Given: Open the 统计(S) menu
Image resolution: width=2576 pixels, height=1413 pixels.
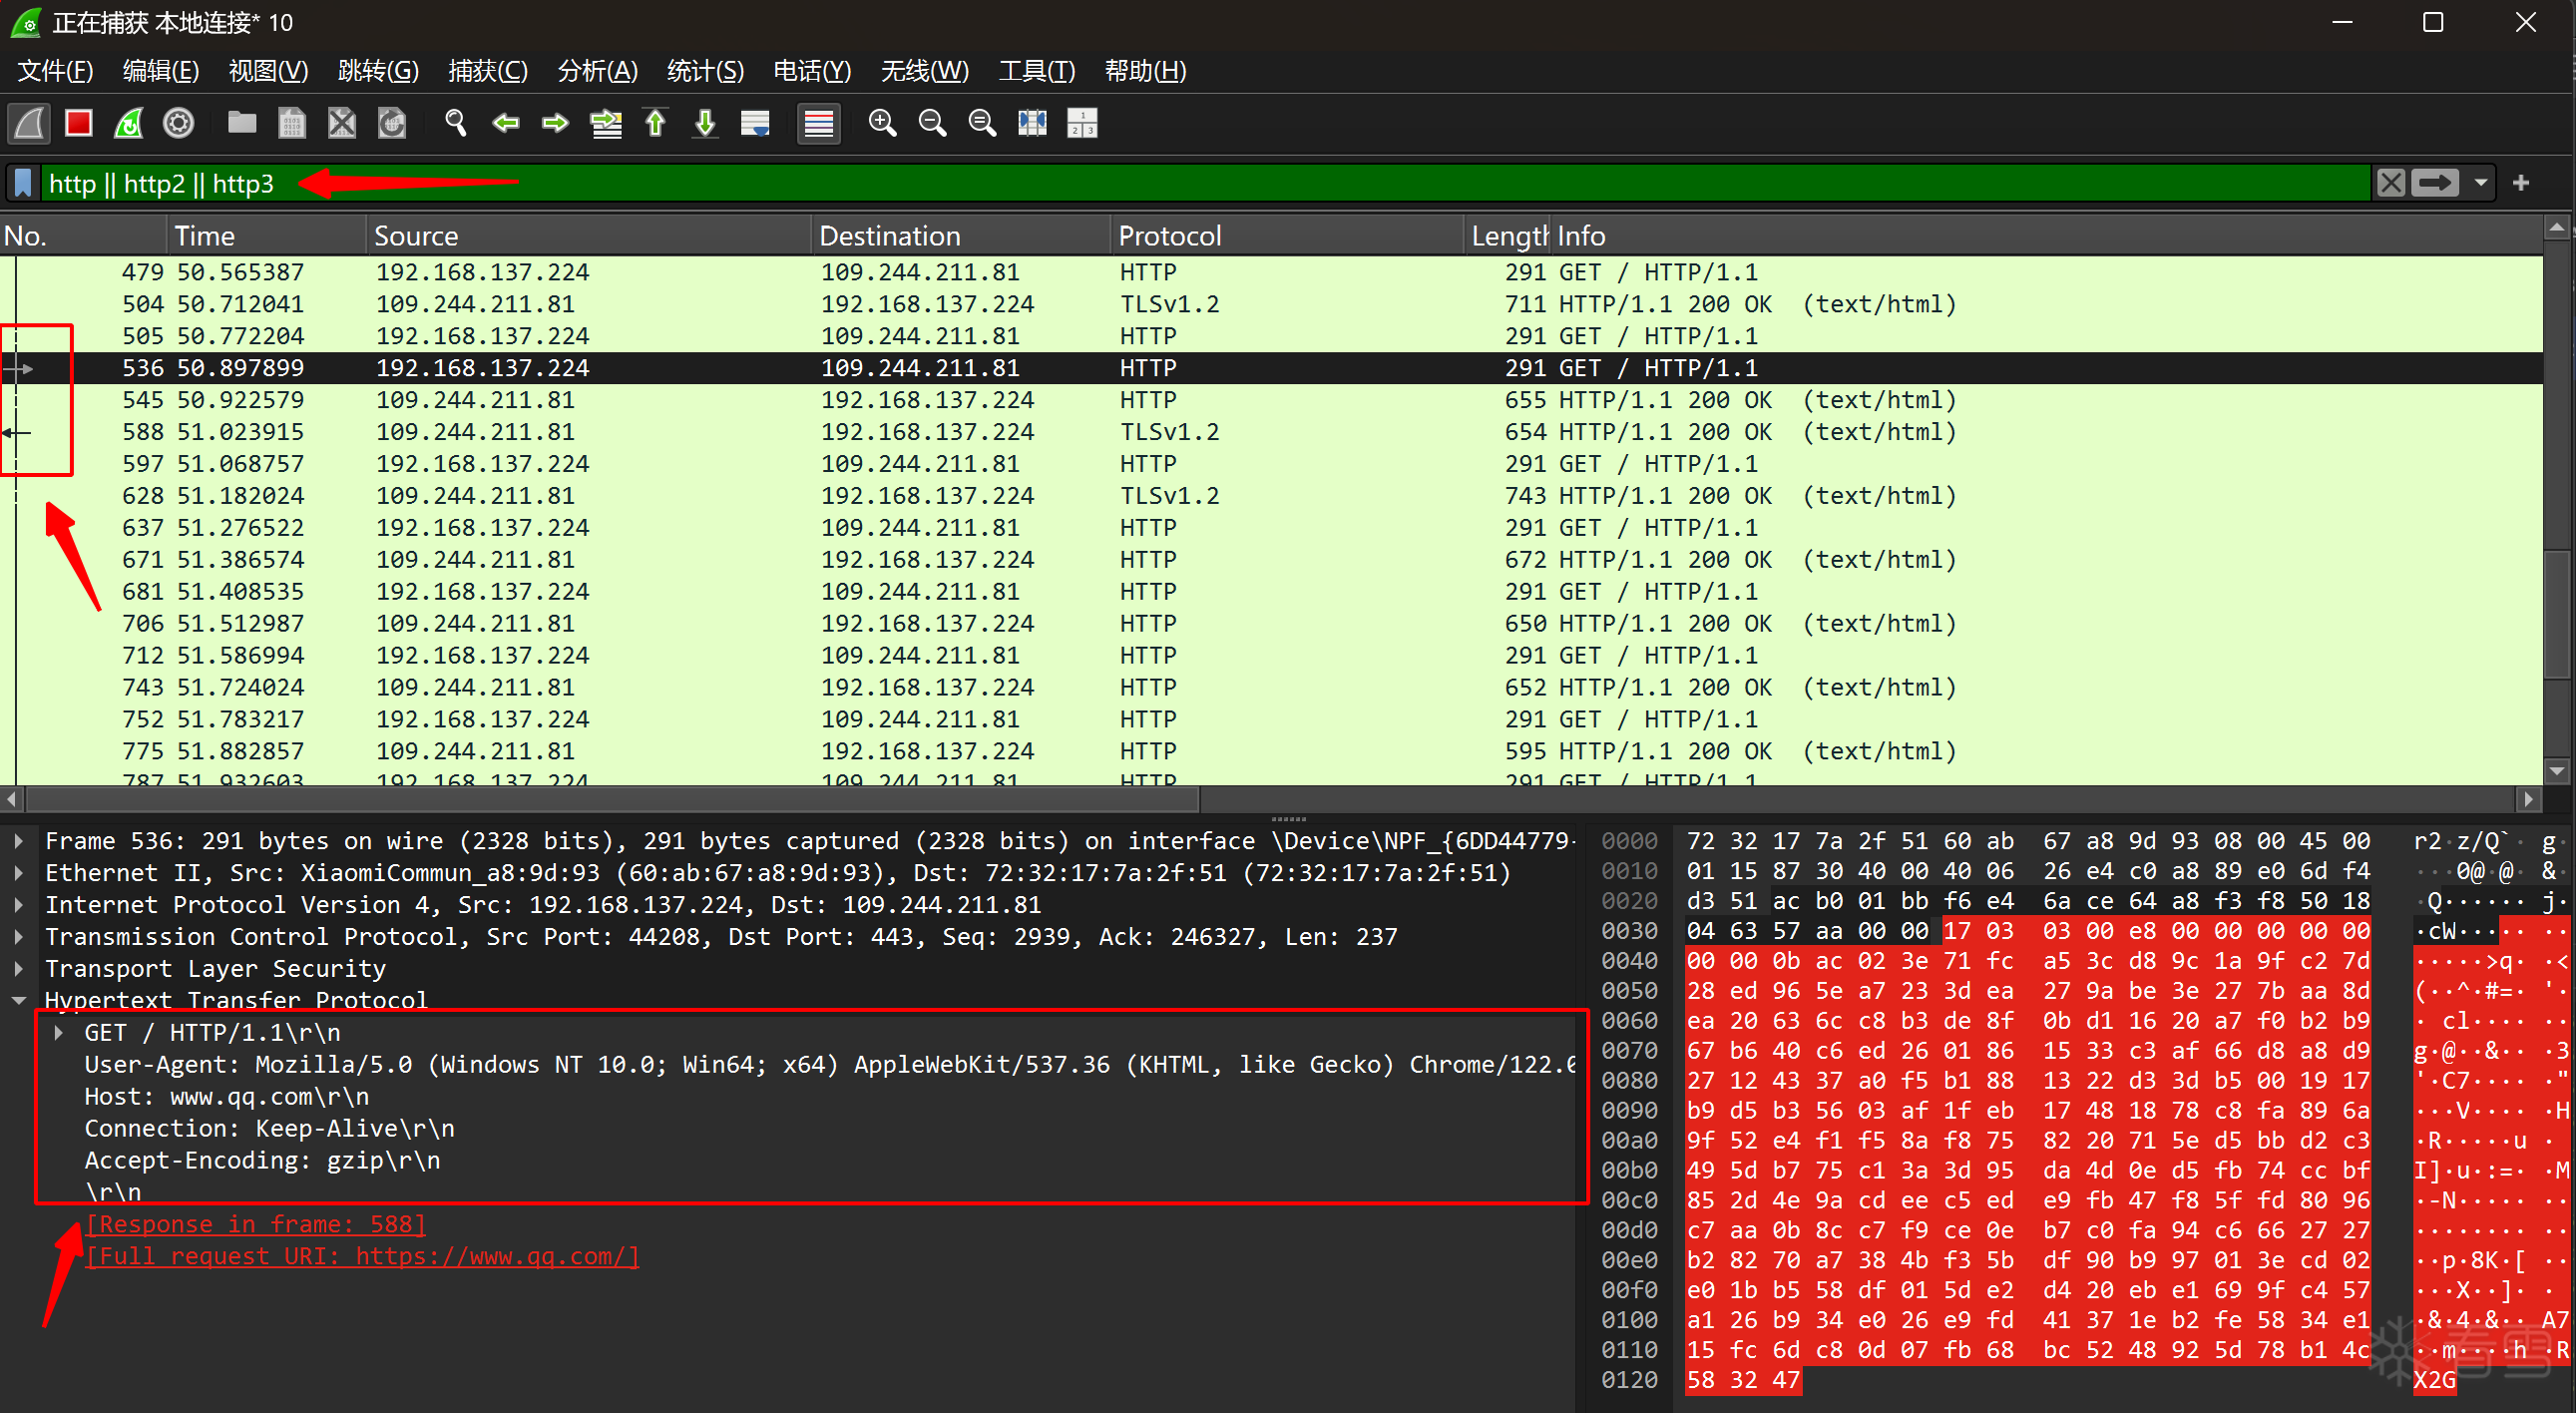Looking at the screenshot, I should (x=705, y=71).
